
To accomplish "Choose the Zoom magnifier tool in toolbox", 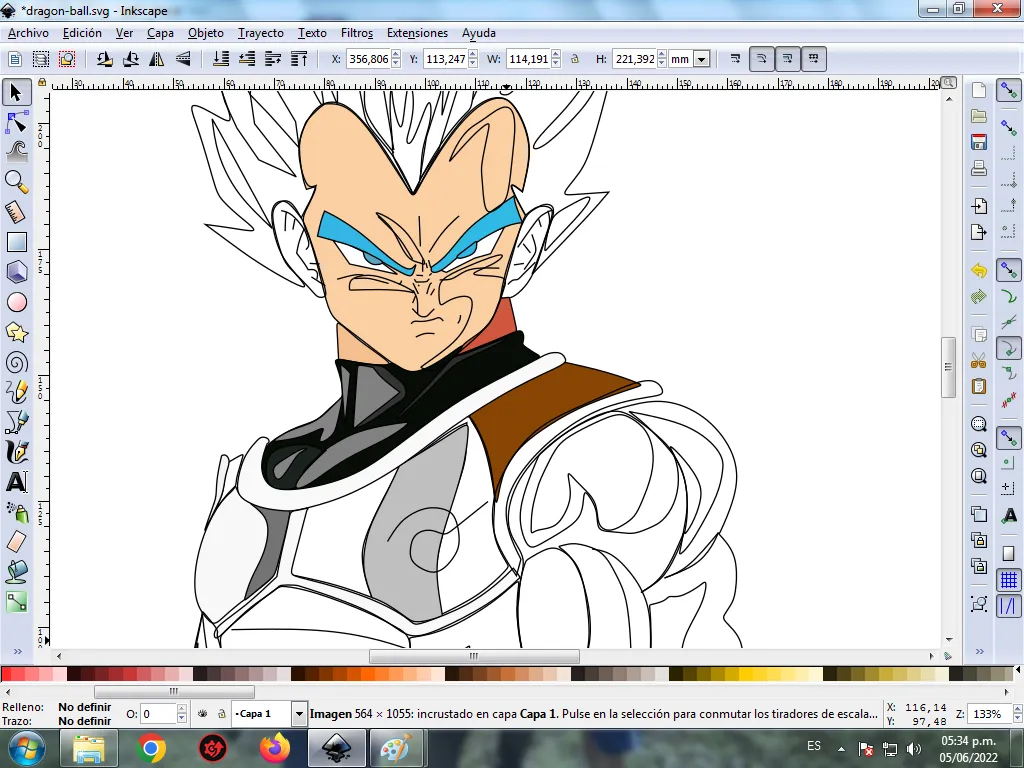I will (16, 182).
